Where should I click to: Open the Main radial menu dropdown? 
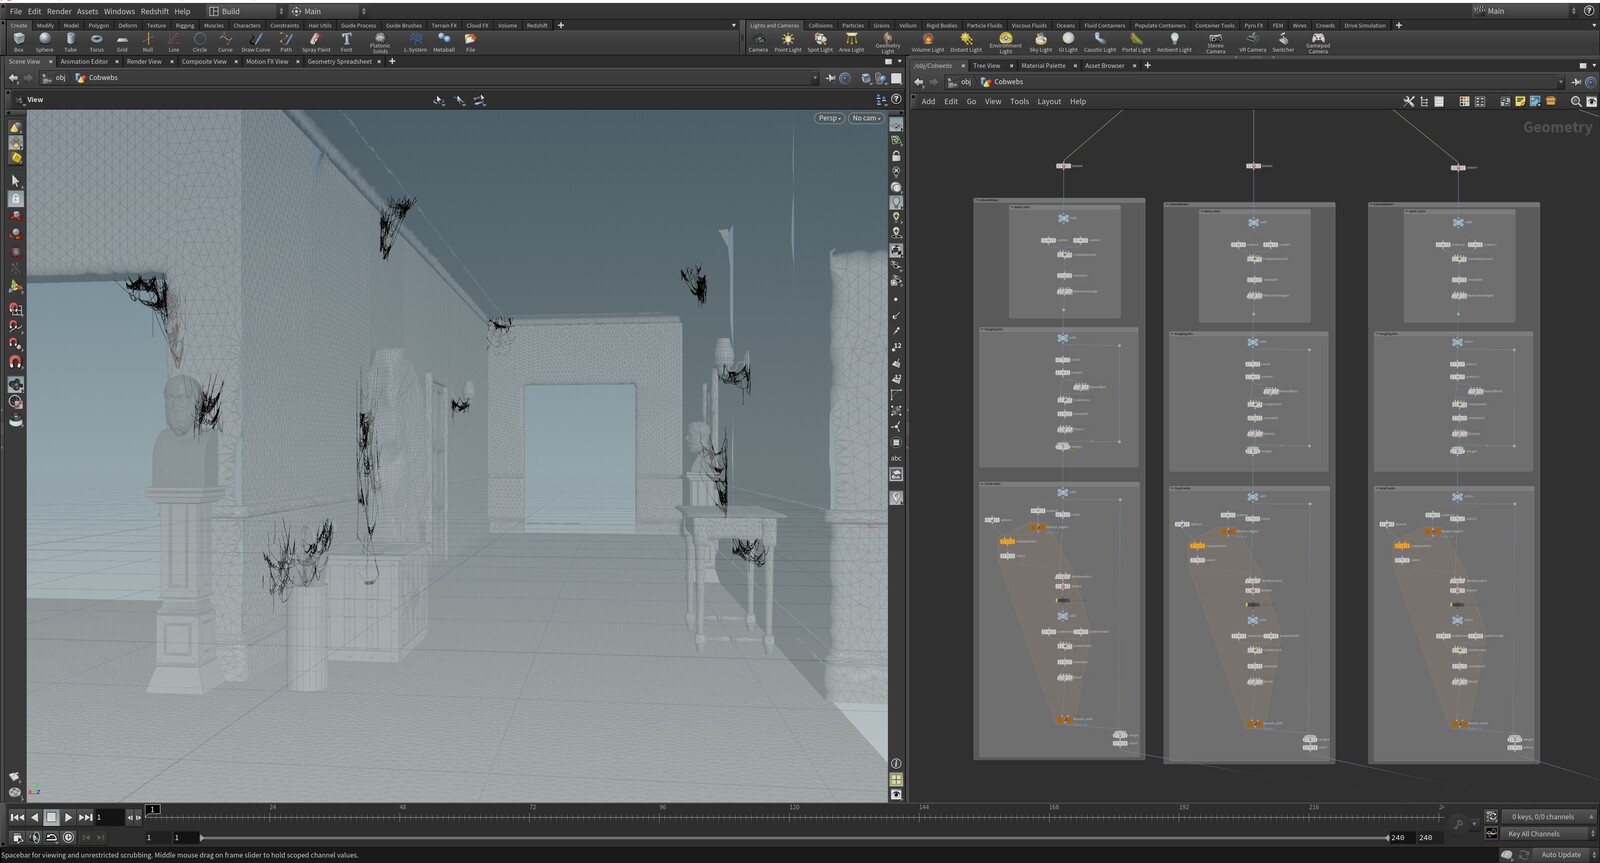tap(328, 11)
